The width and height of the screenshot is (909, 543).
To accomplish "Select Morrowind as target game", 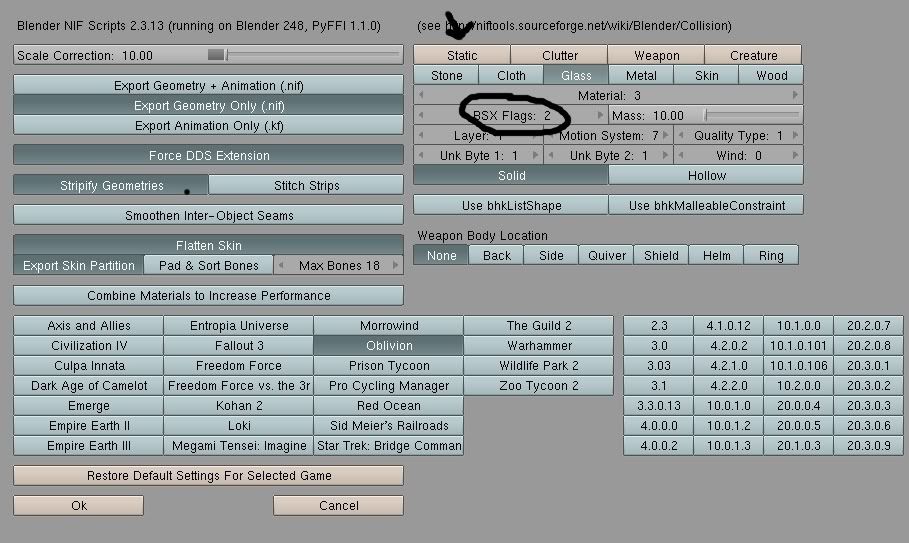I will point(389,326).
